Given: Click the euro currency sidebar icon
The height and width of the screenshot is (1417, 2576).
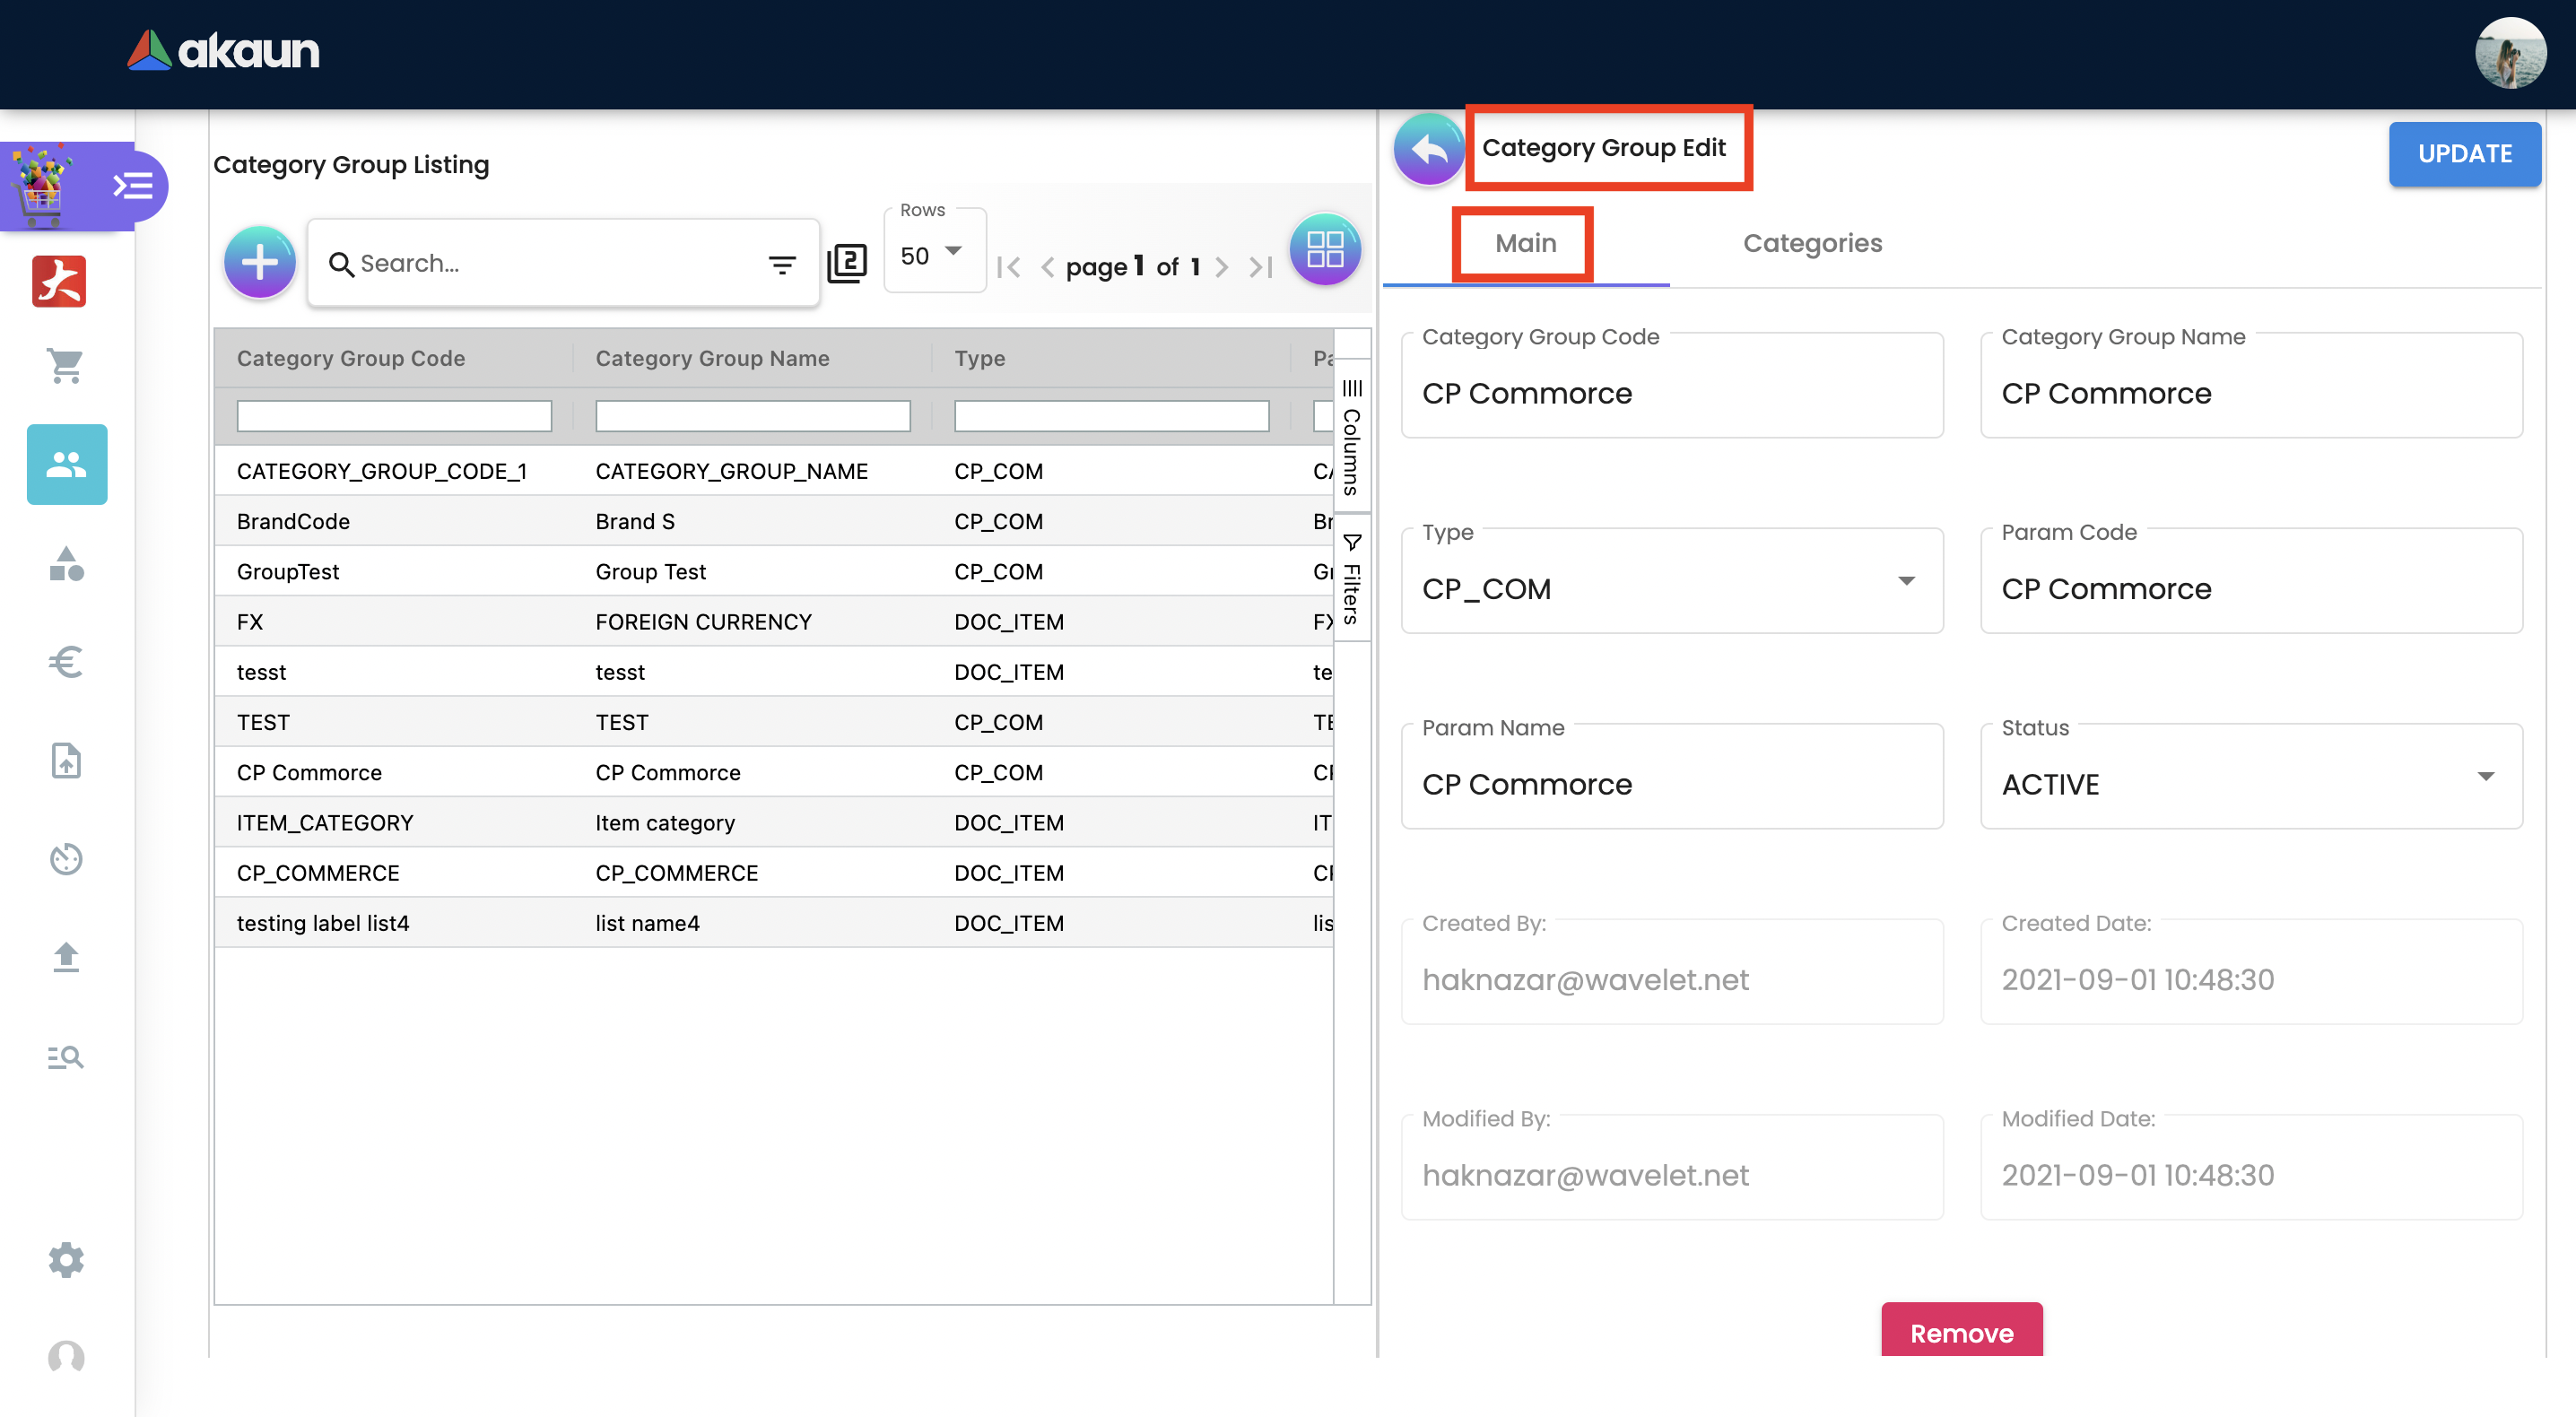Looking at the screenshot, I should point(66,661).
